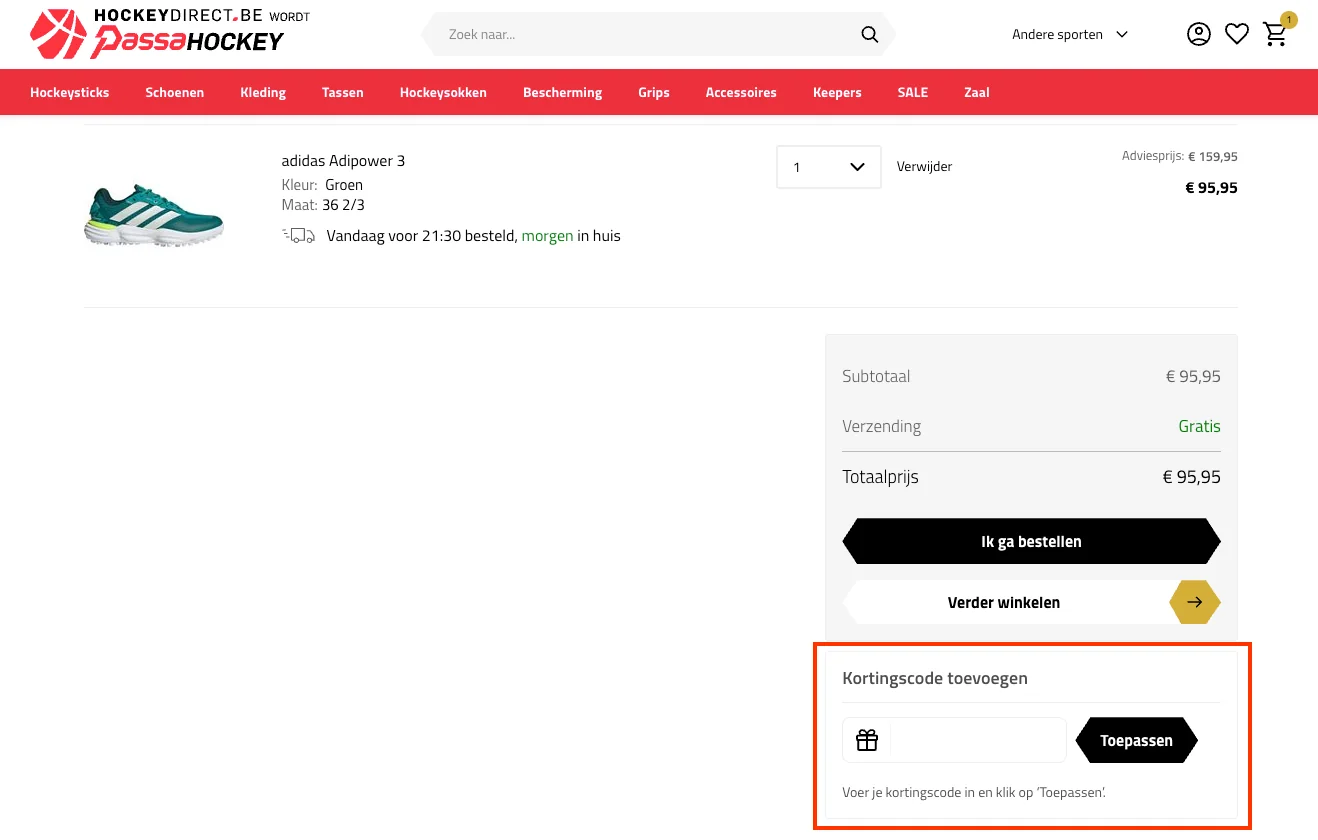Expand the Andere sporten dropdown
Viewport: 1318px width, 840px height.
click(1070, 34)
